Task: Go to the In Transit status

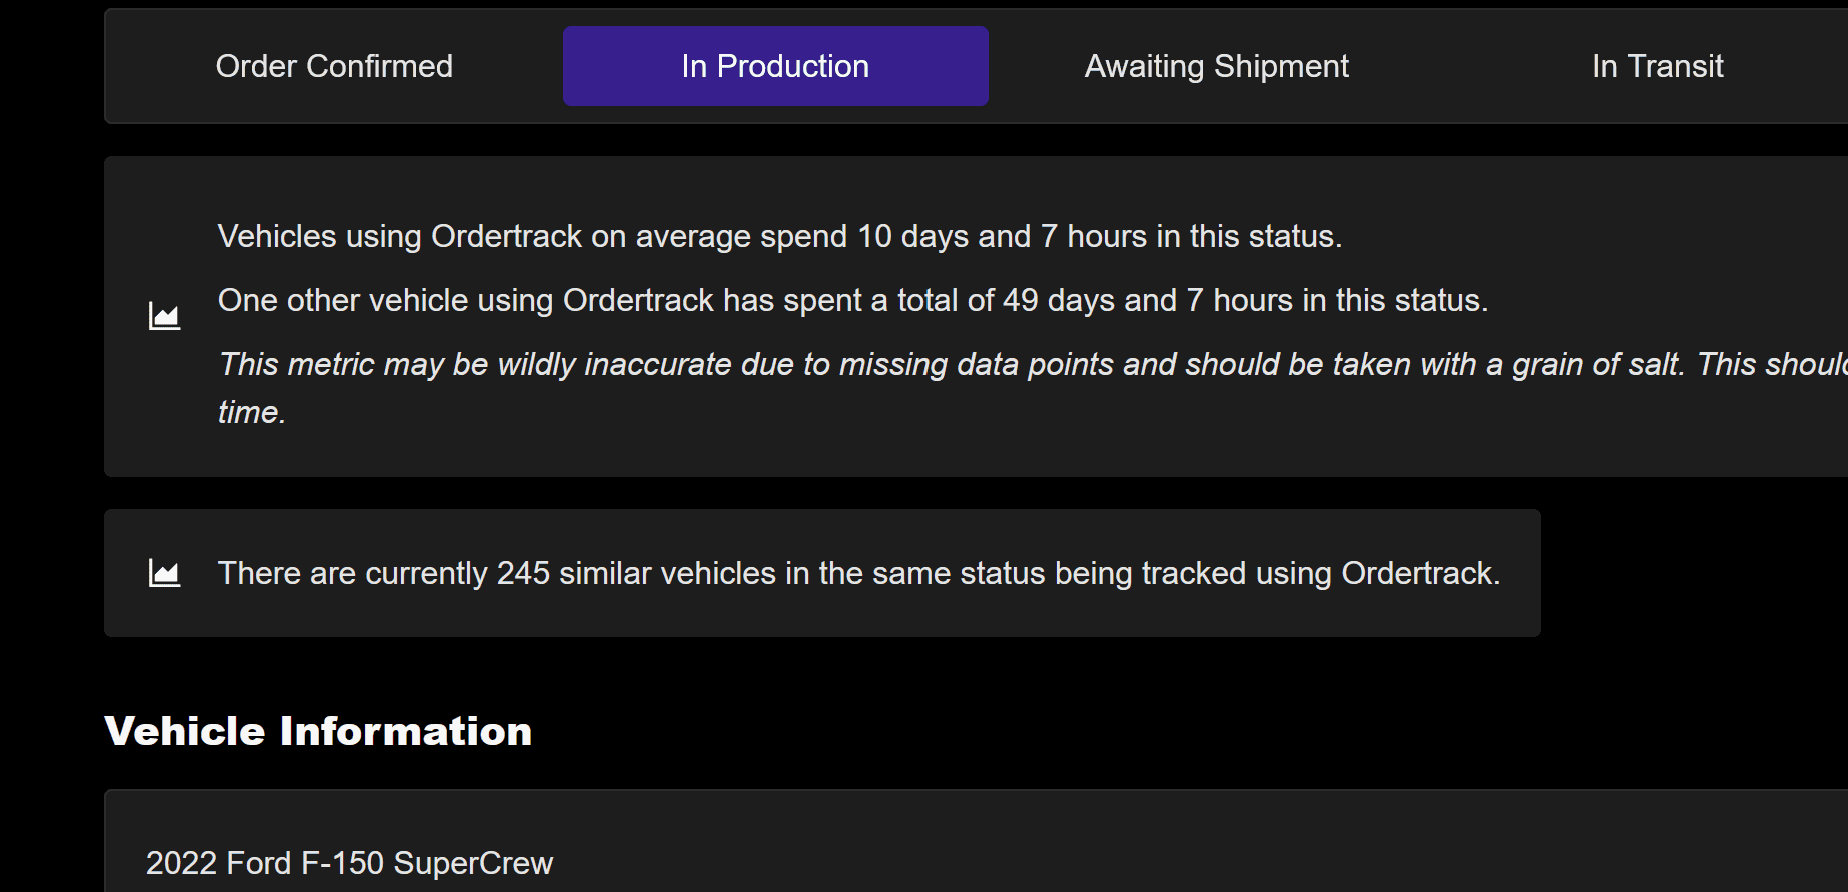Action: tap(1657, 66)
